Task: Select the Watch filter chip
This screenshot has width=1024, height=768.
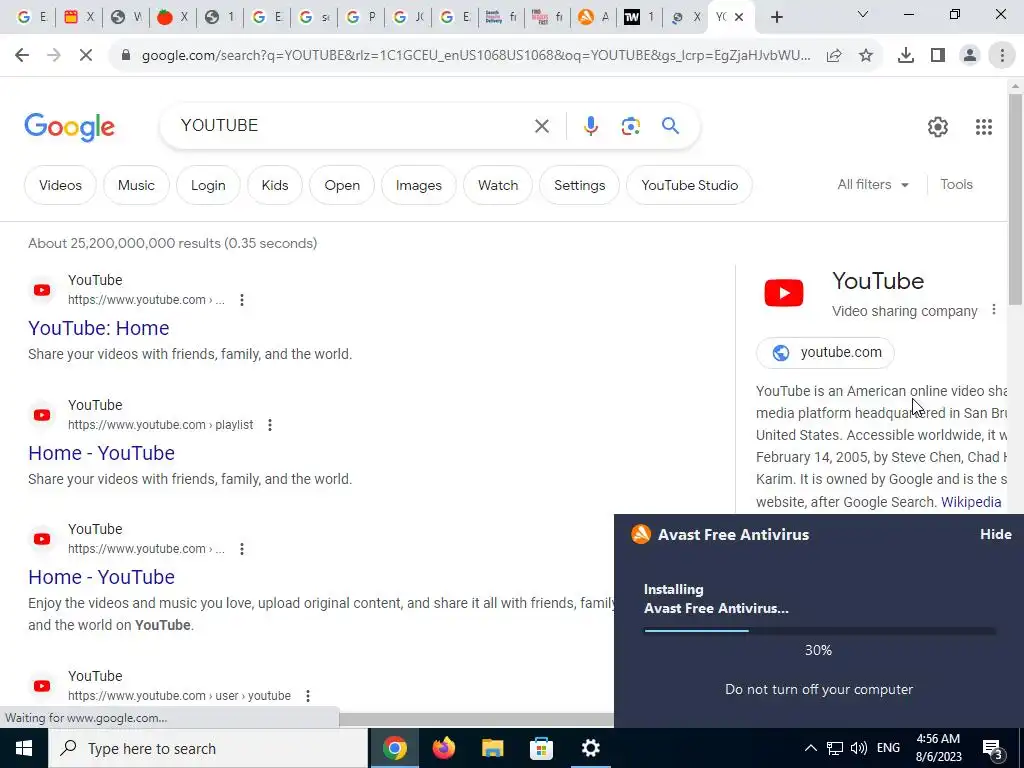Action: pos(498,185)
